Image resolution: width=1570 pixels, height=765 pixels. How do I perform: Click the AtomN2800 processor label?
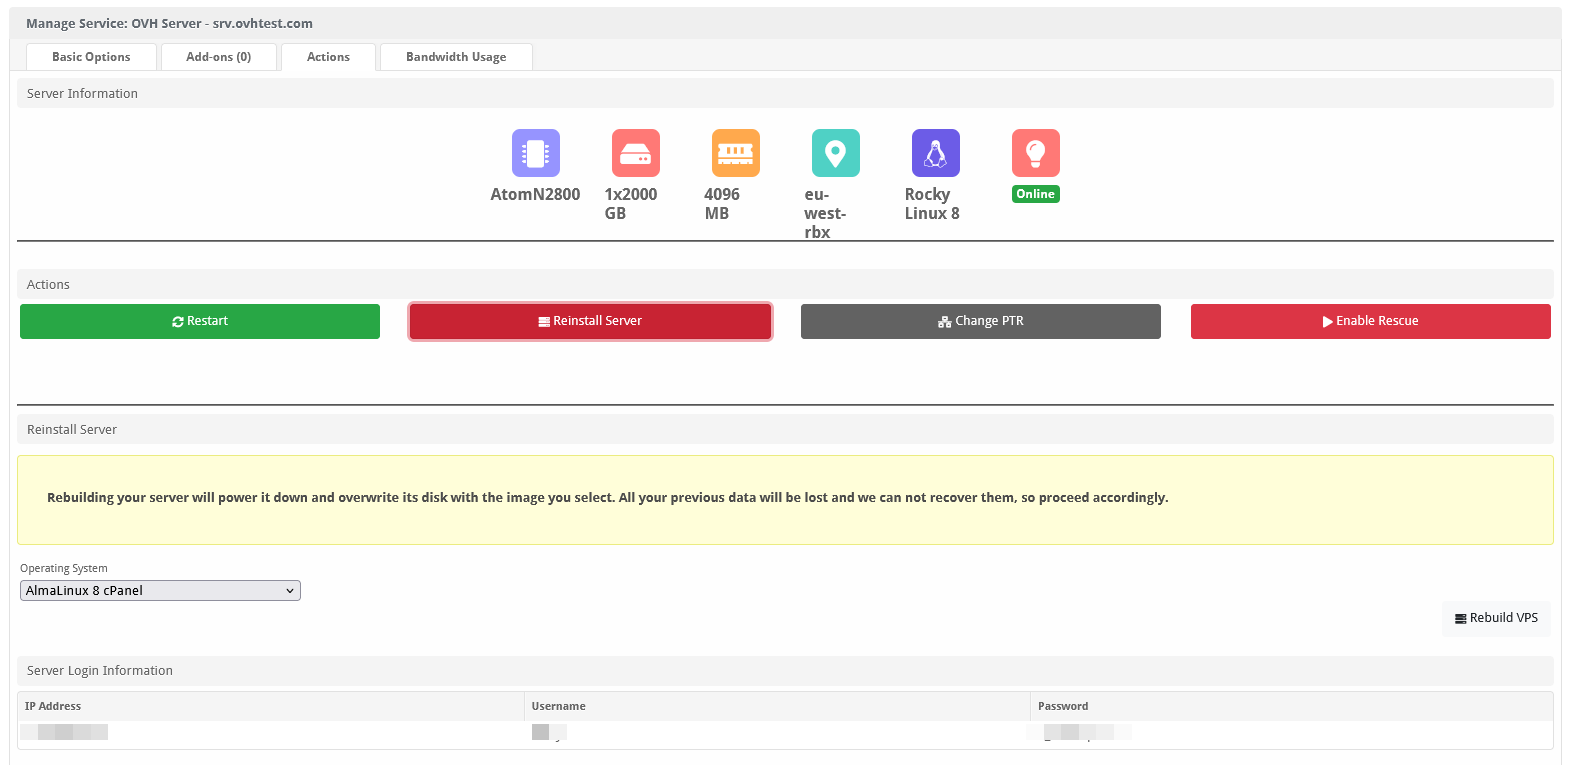click(x=535, y=194)
